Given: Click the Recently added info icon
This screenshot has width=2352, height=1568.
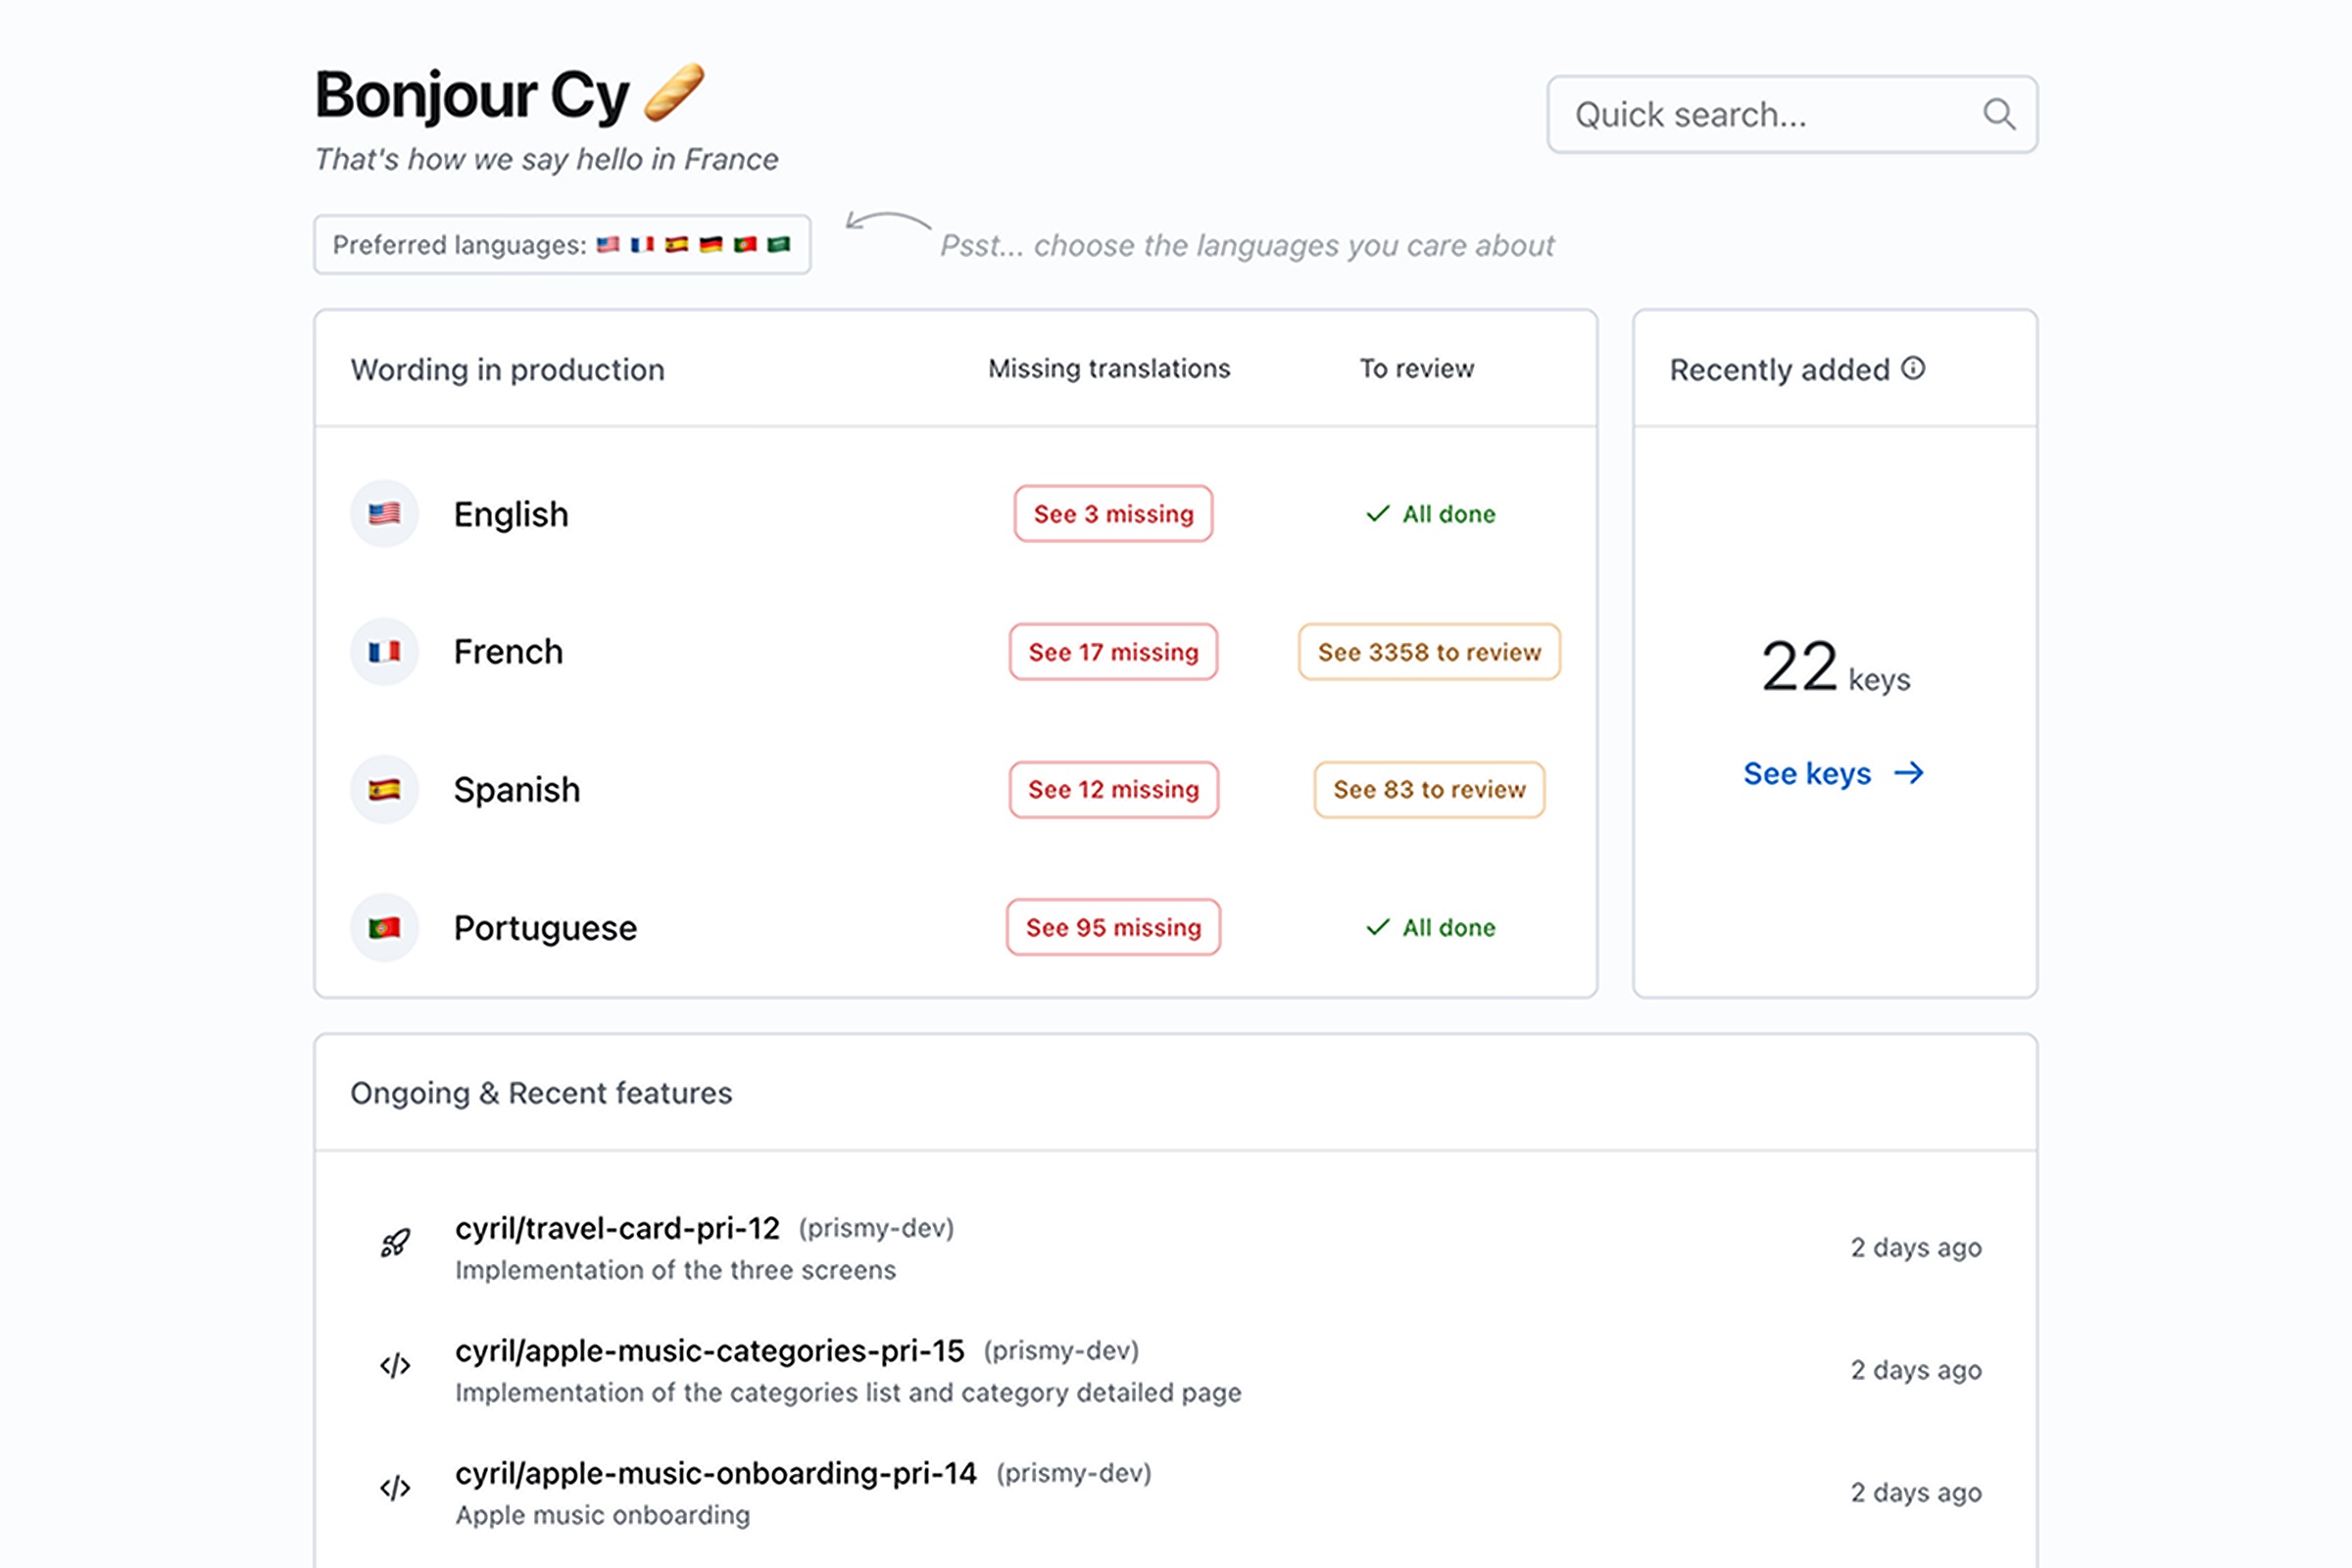Looking at the screenshot, I should [x=1913, y=369].
